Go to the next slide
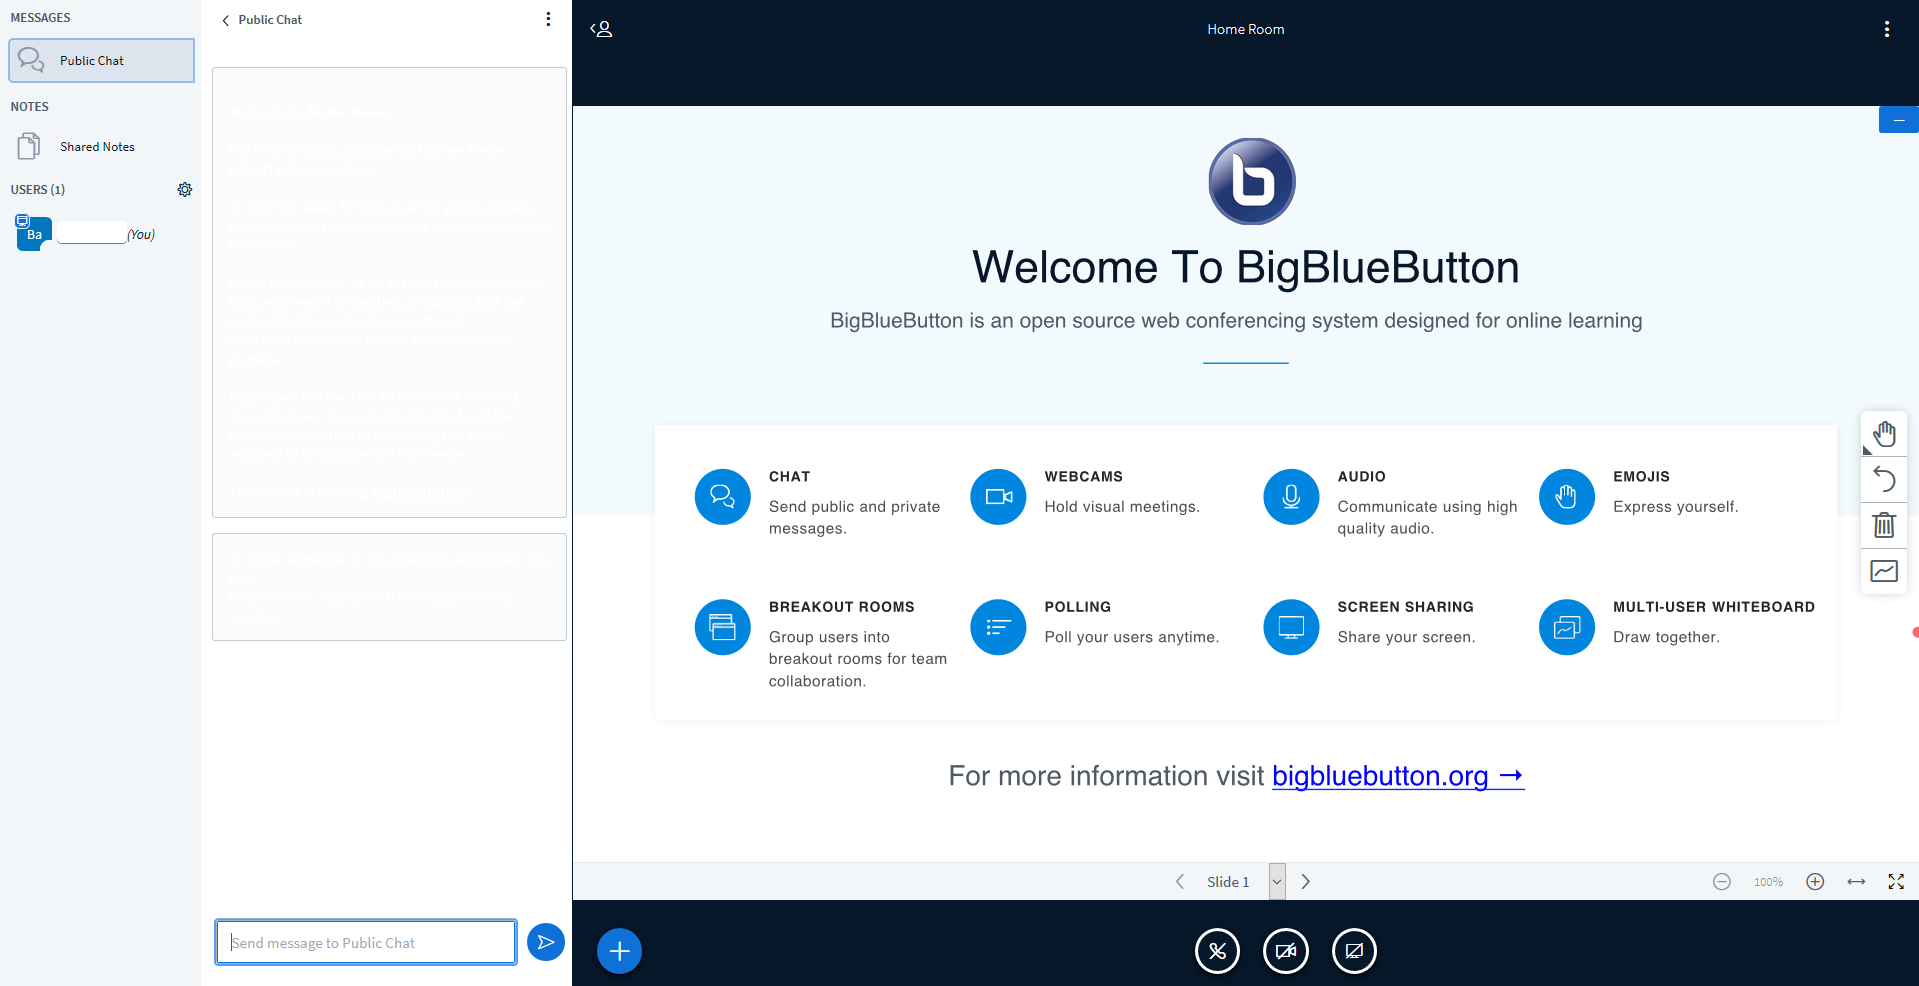 point(1305,881)
